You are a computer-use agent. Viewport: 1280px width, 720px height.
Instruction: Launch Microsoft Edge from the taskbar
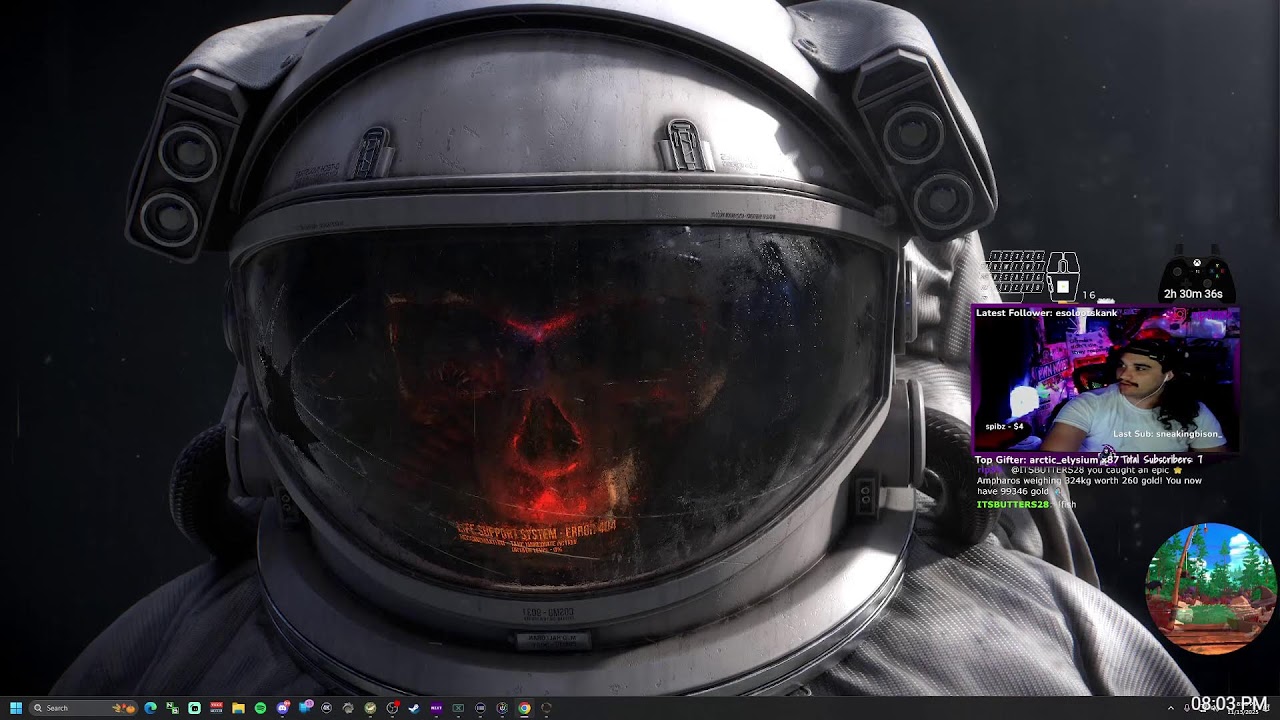[x=150, y=708]
